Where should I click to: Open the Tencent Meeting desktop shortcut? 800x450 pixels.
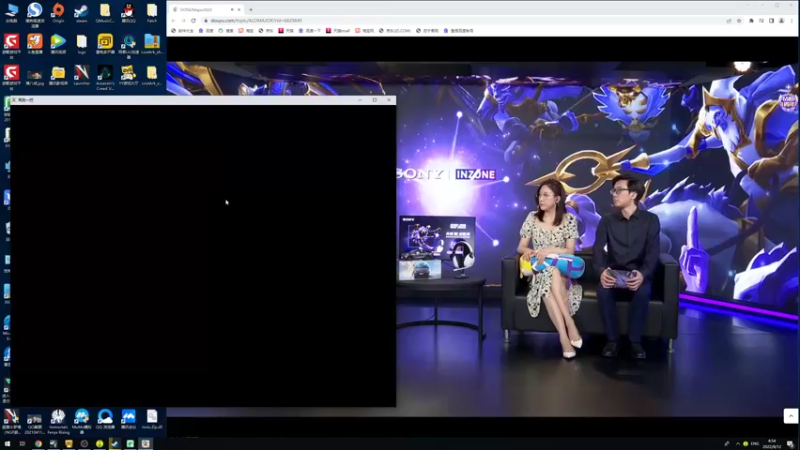[x=128, y=419]
